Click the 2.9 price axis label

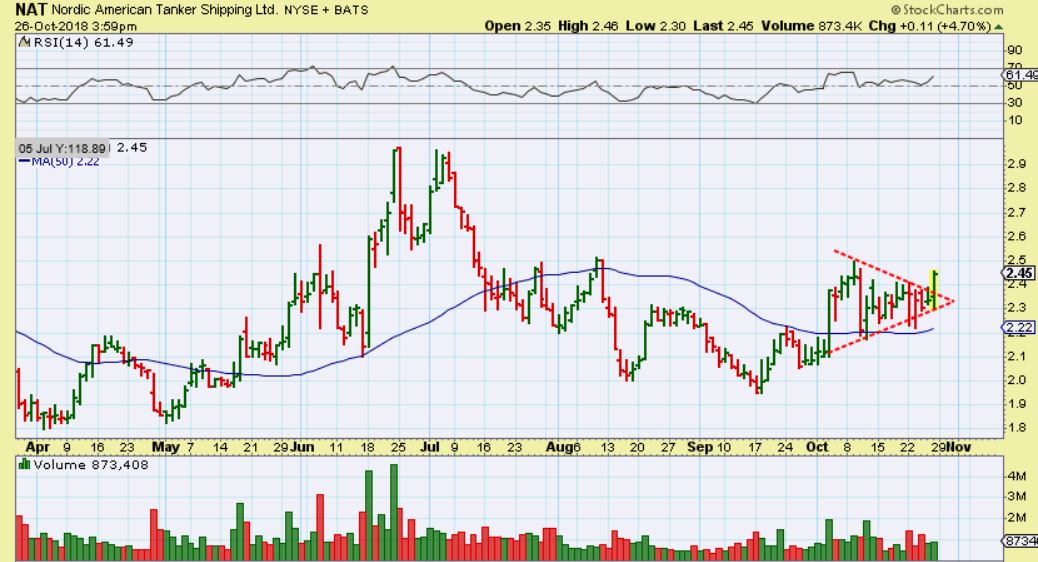[1017, 164]
